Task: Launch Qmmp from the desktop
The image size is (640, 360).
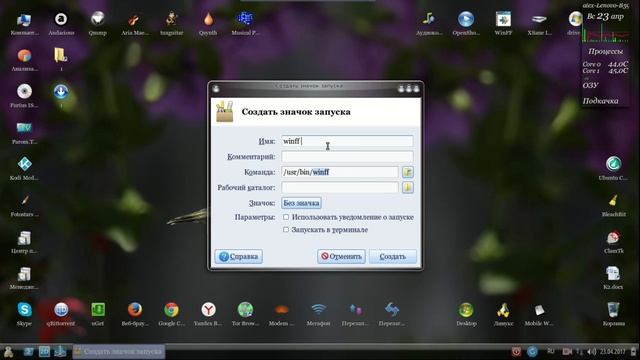Action: click(97, 23)
